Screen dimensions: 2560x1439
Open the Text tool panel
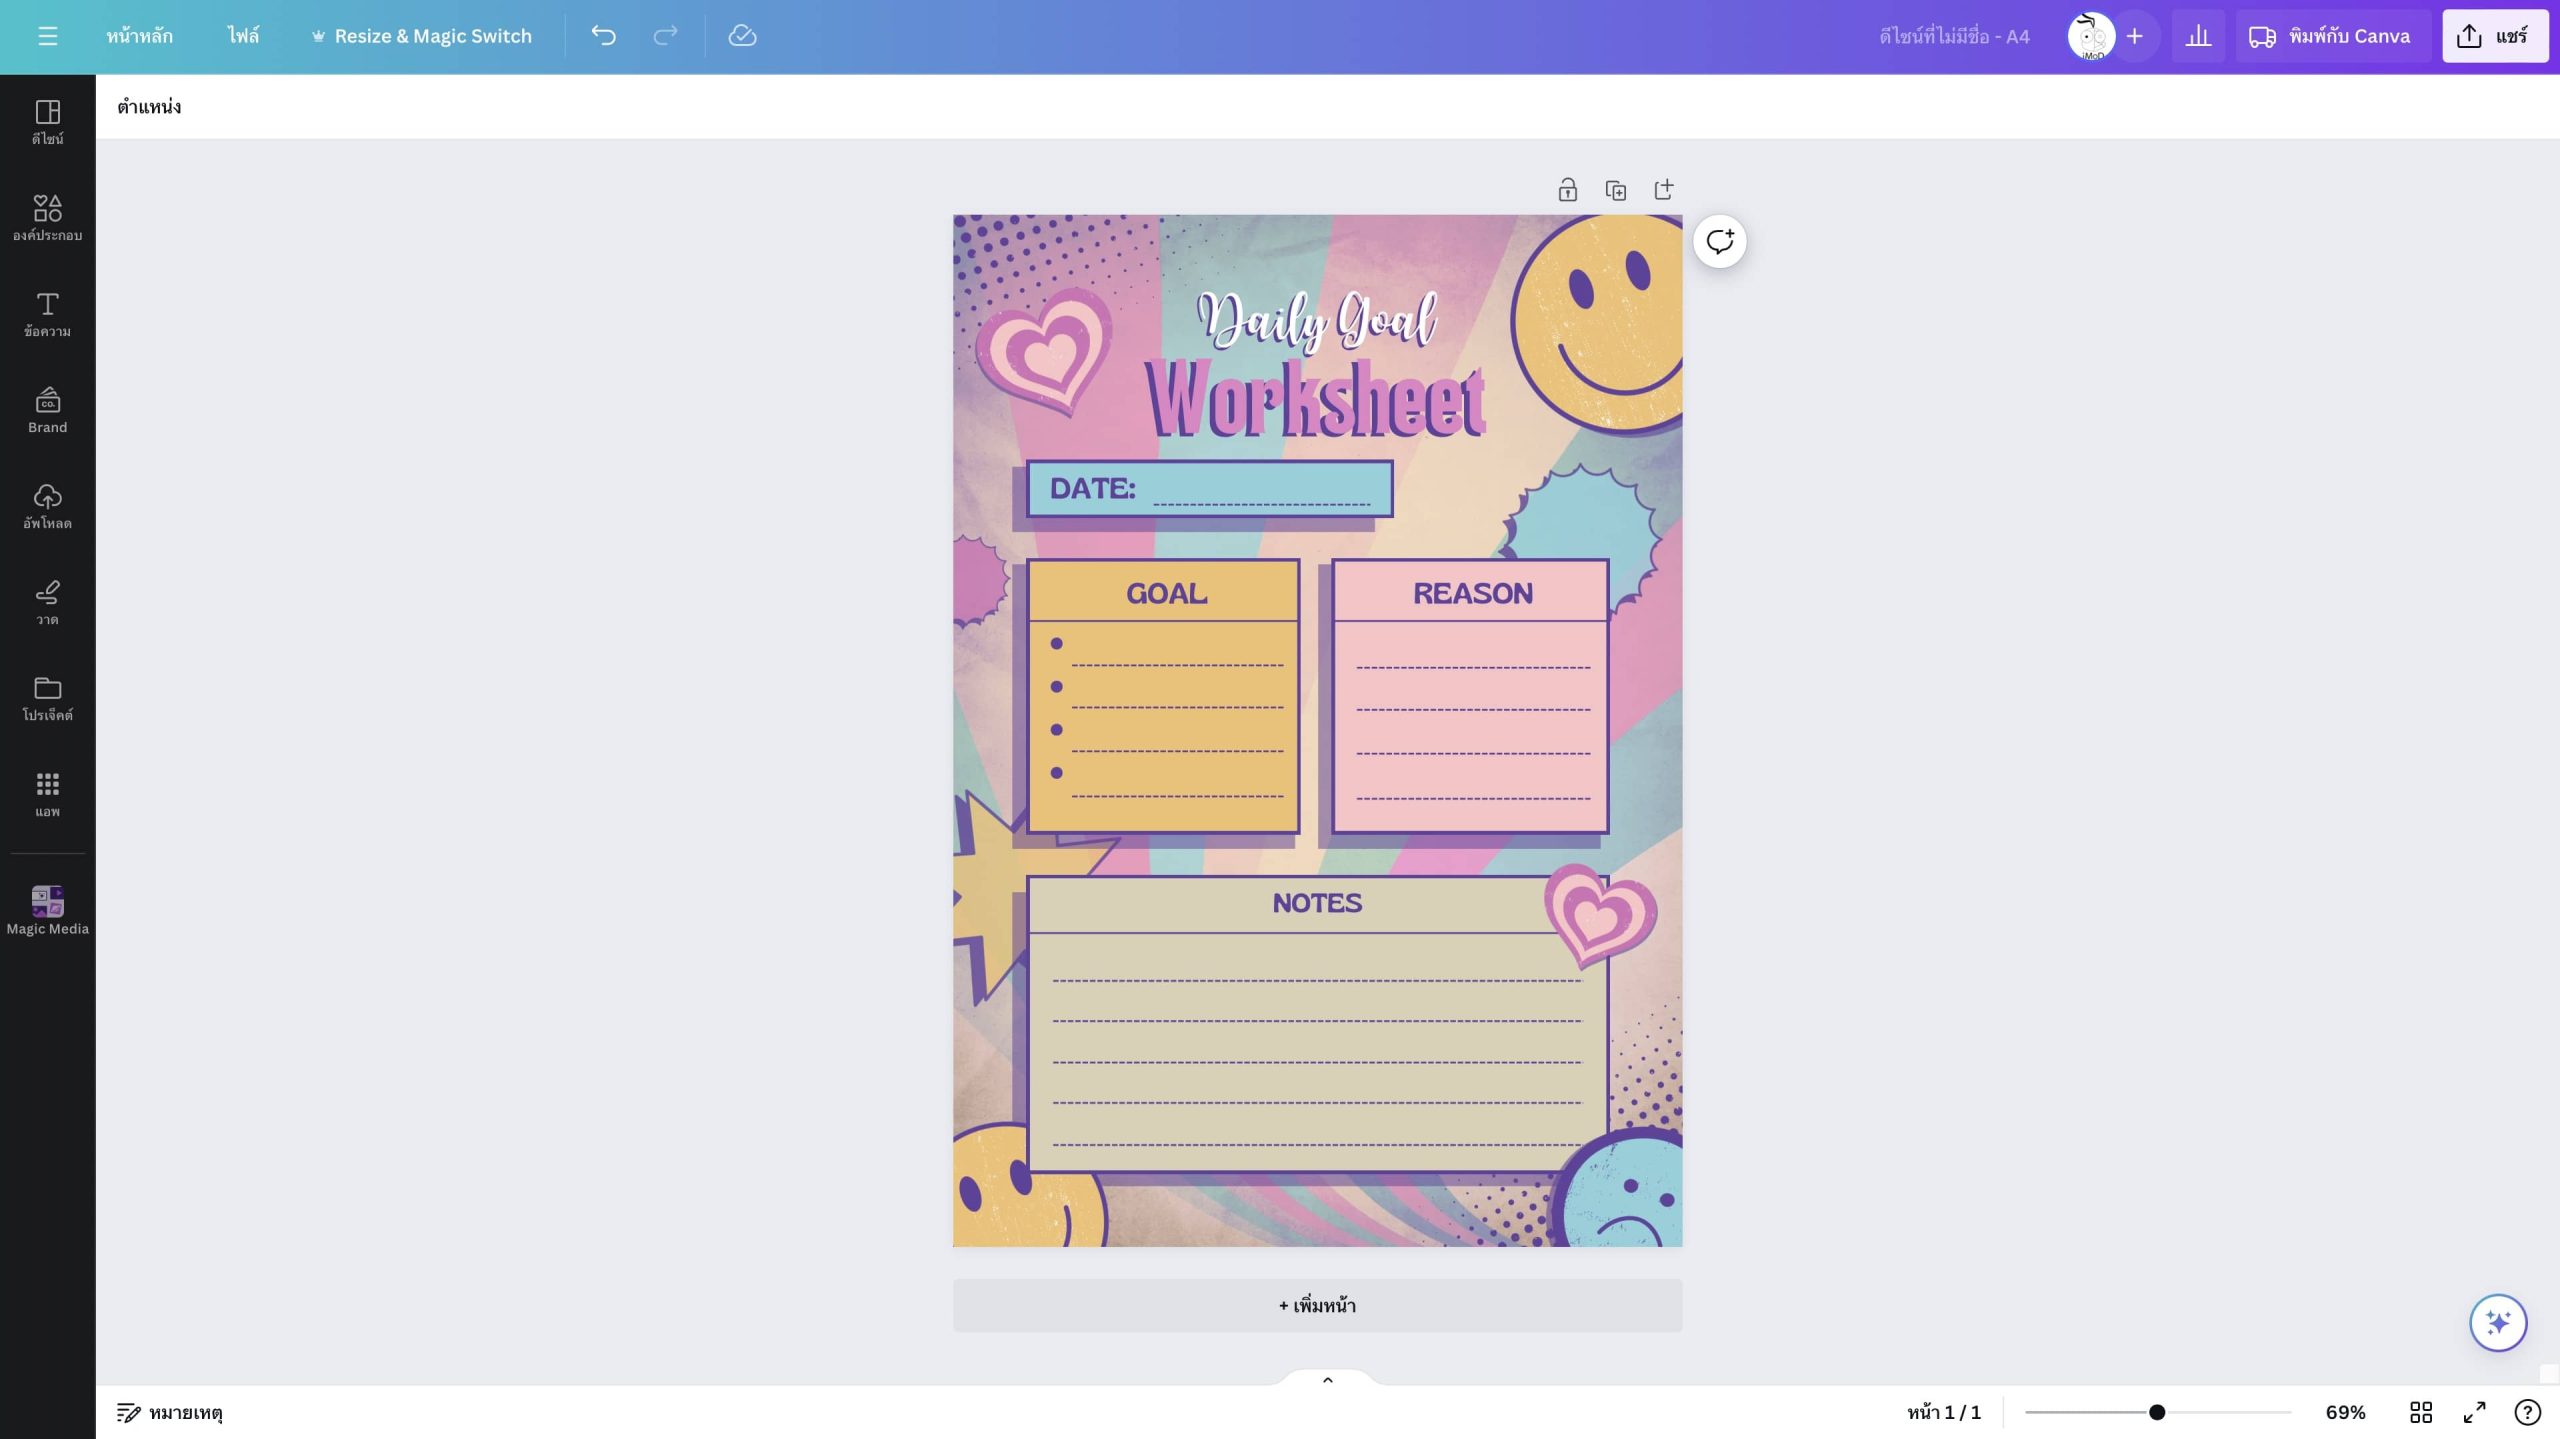pos(47,314)
